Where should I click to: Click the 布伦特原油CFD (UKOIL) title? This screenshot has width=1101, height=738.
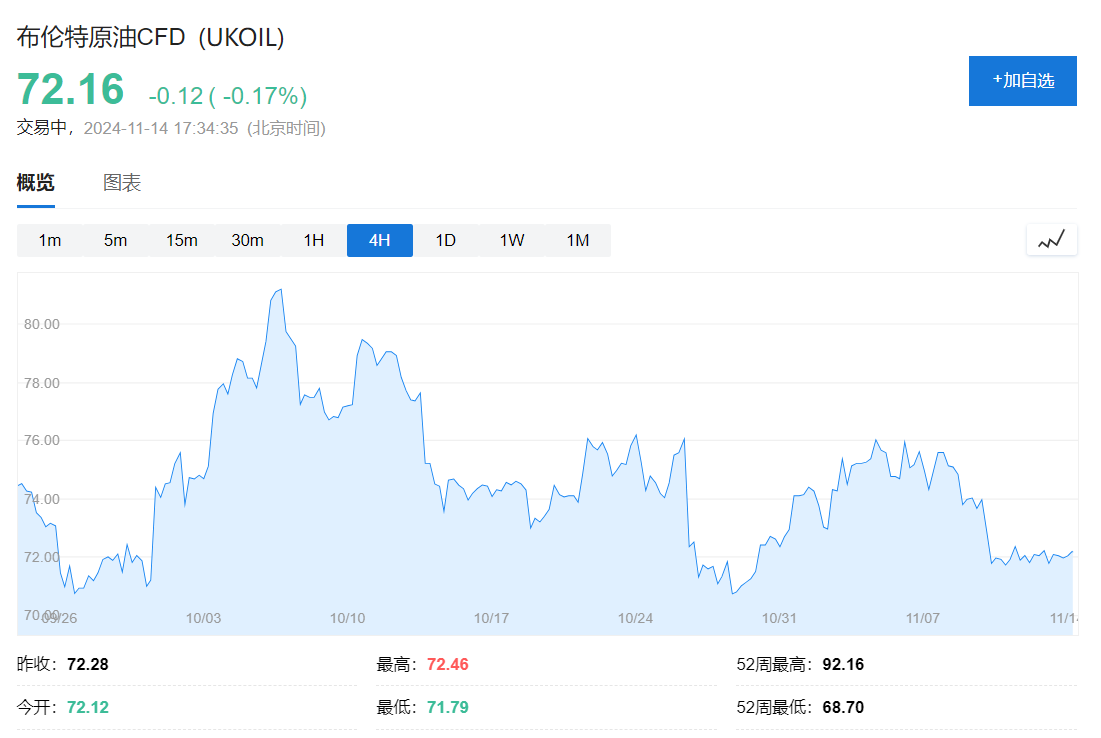coord(151,37)
